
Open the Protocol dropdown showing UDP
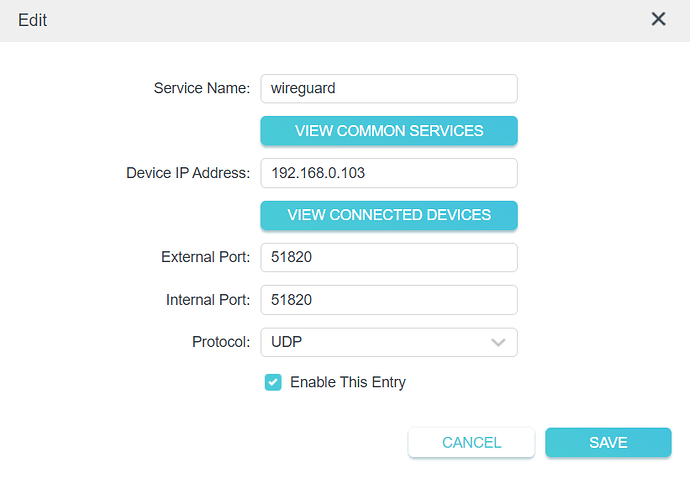point(388,342)
